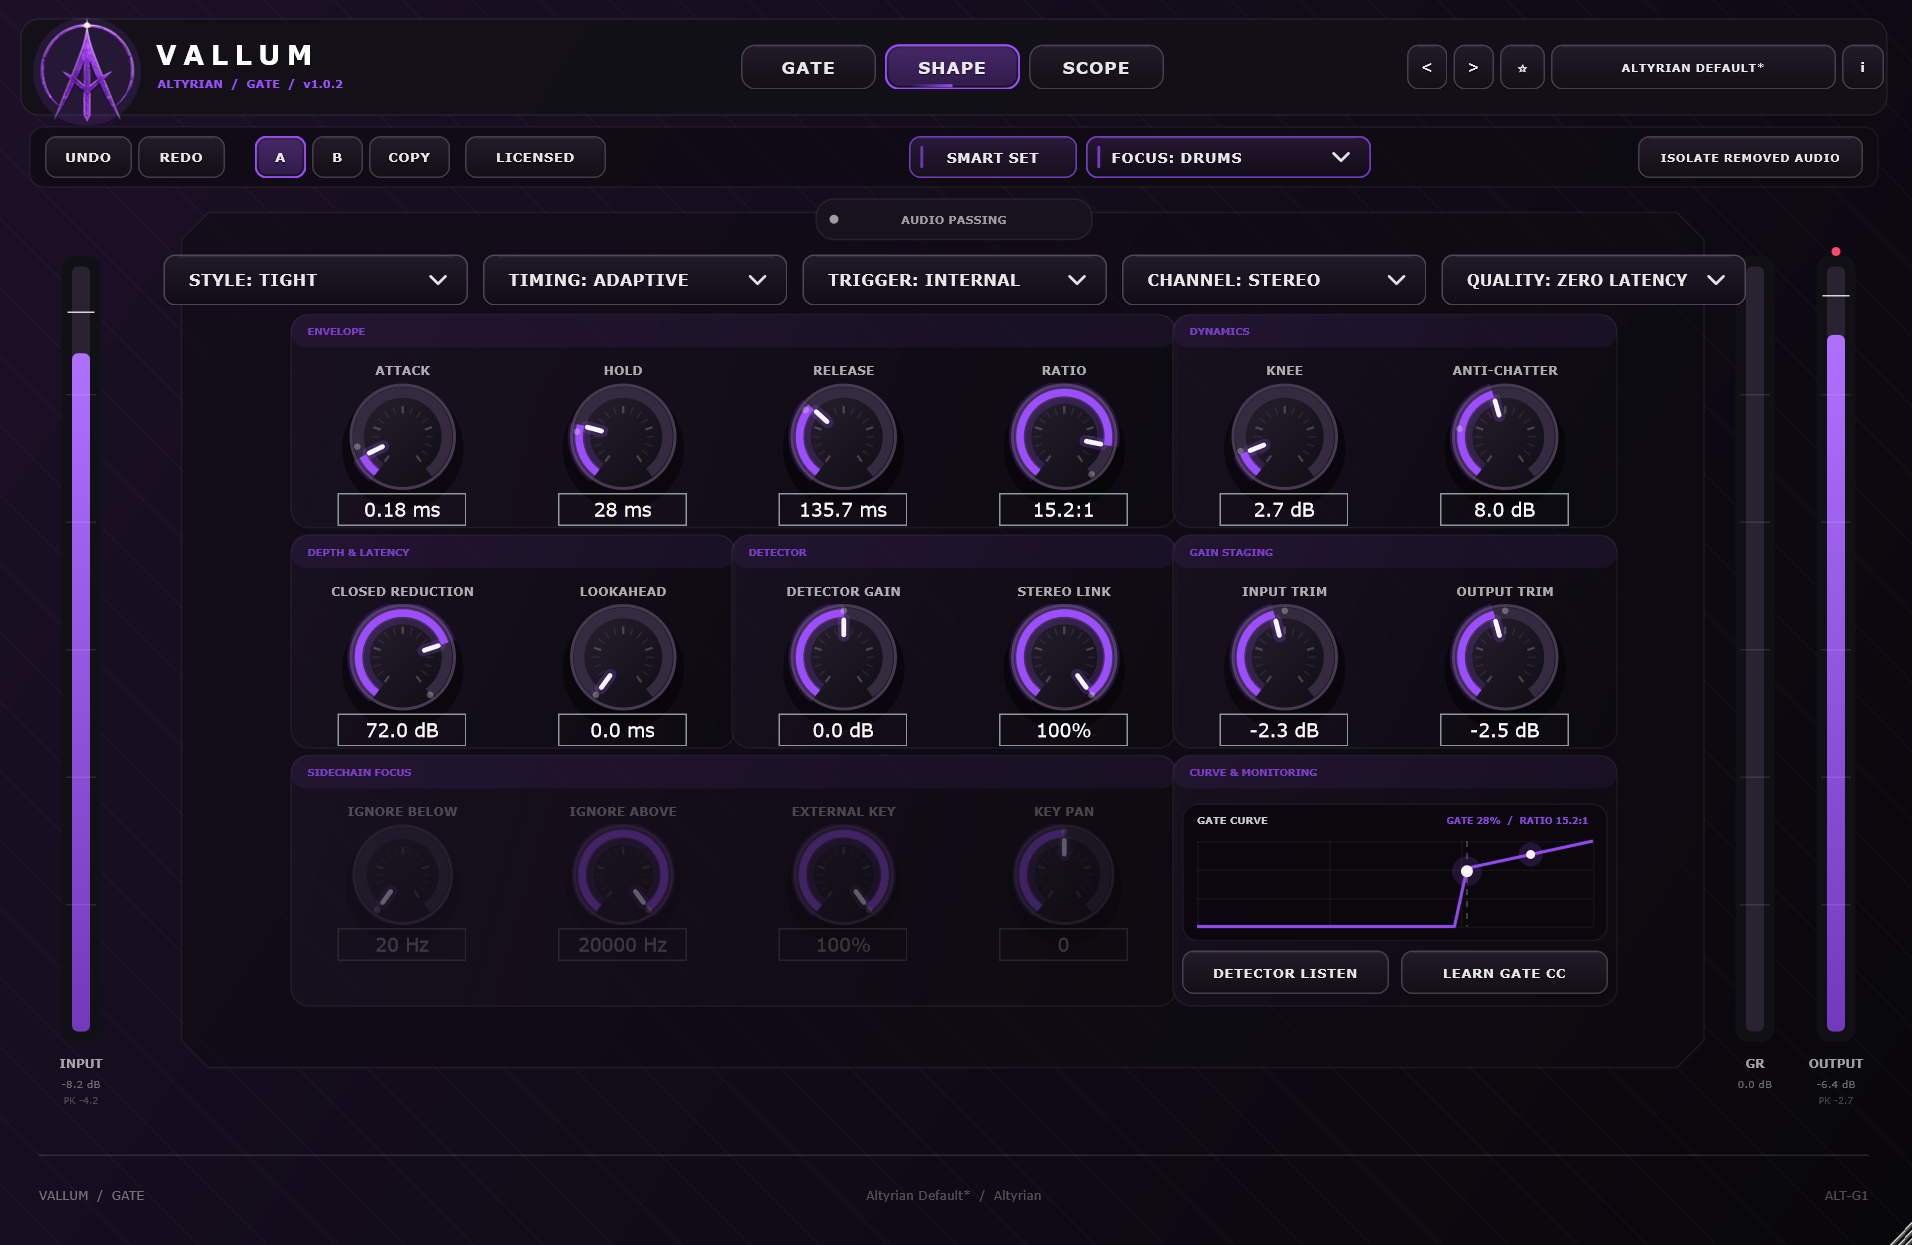Click the Closed Reduction value 72.0 dB
The width and height of the screenshot is (1912, 1245).
(402, 730)
